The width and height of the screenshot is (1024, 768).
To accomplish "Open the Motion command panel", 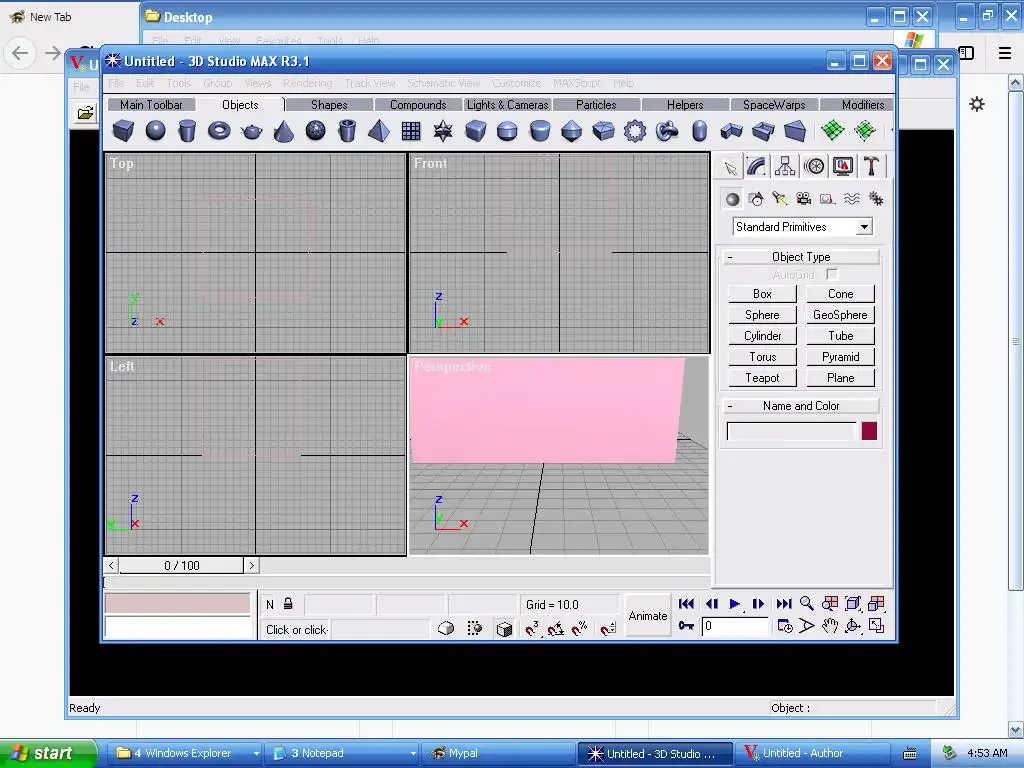I will (814, 166).
